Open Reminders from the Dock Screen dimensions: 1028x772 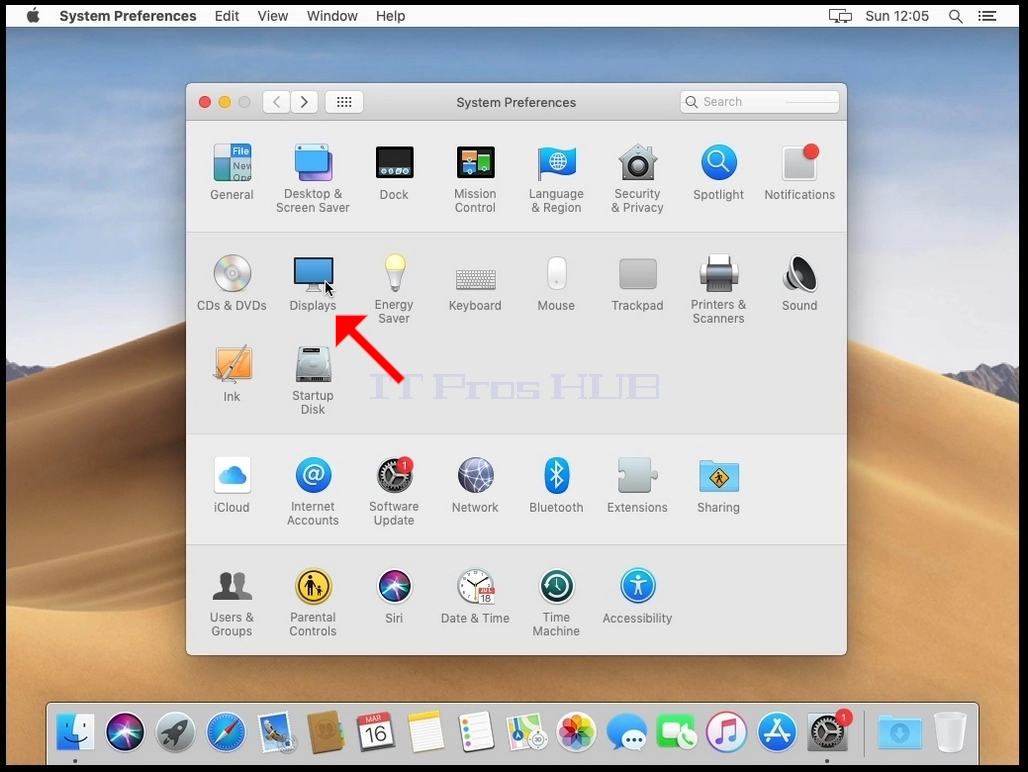tap(477, 731)
